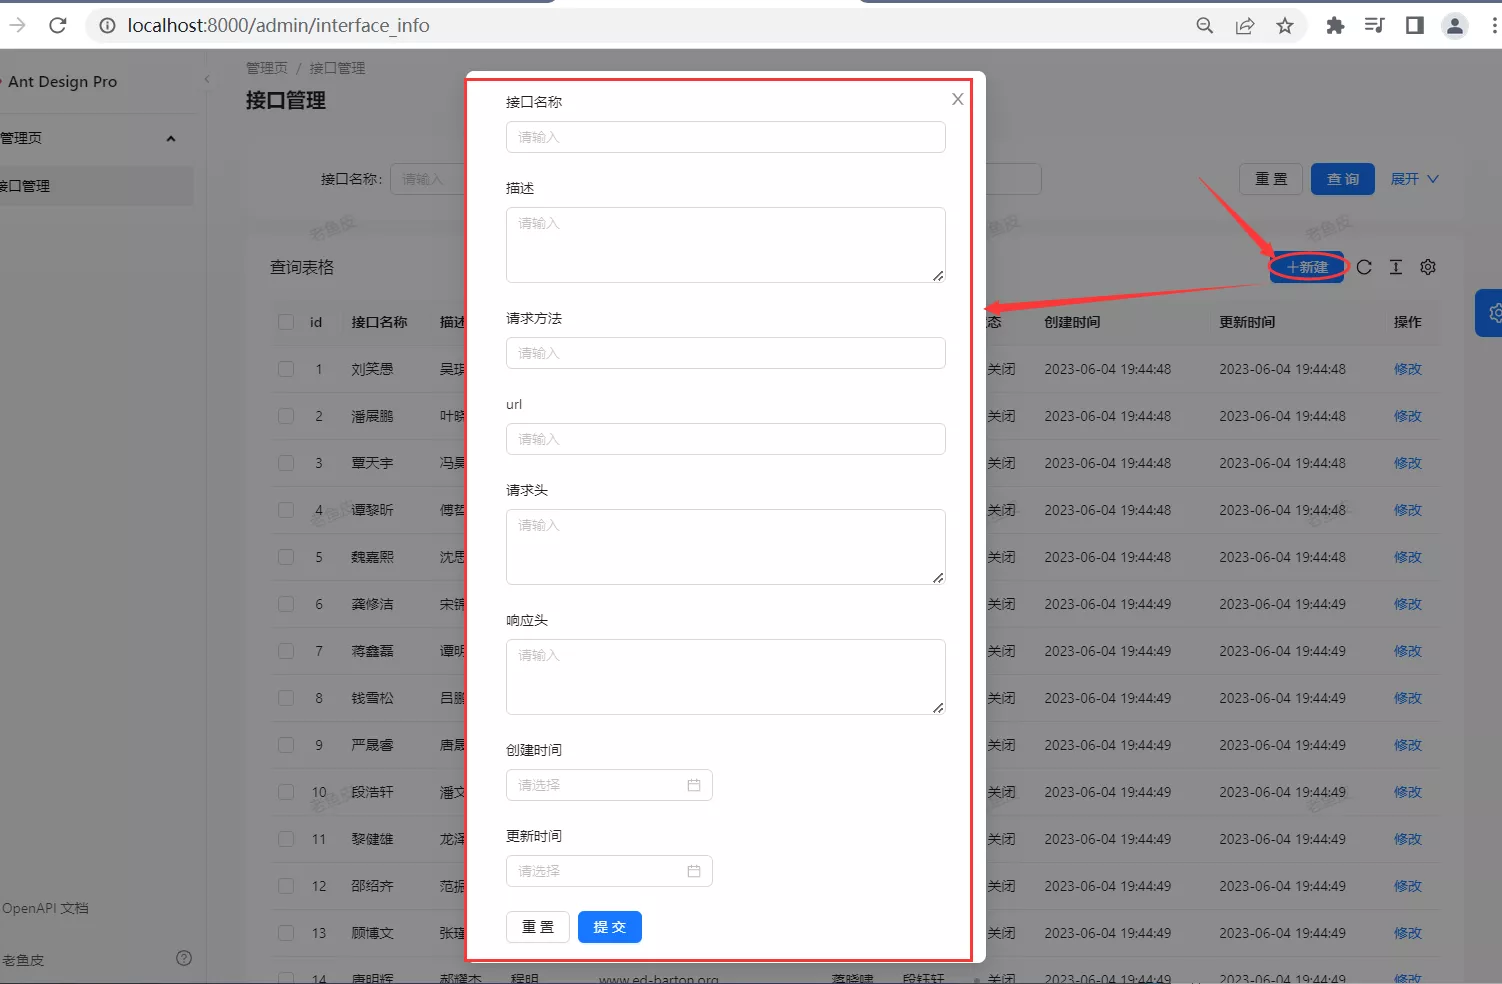The height and width of the screenshot is (984, 1502).
Task: Check the row checkbox for 严晟睿
Action: pyautogui.click(x=286, y=745)
